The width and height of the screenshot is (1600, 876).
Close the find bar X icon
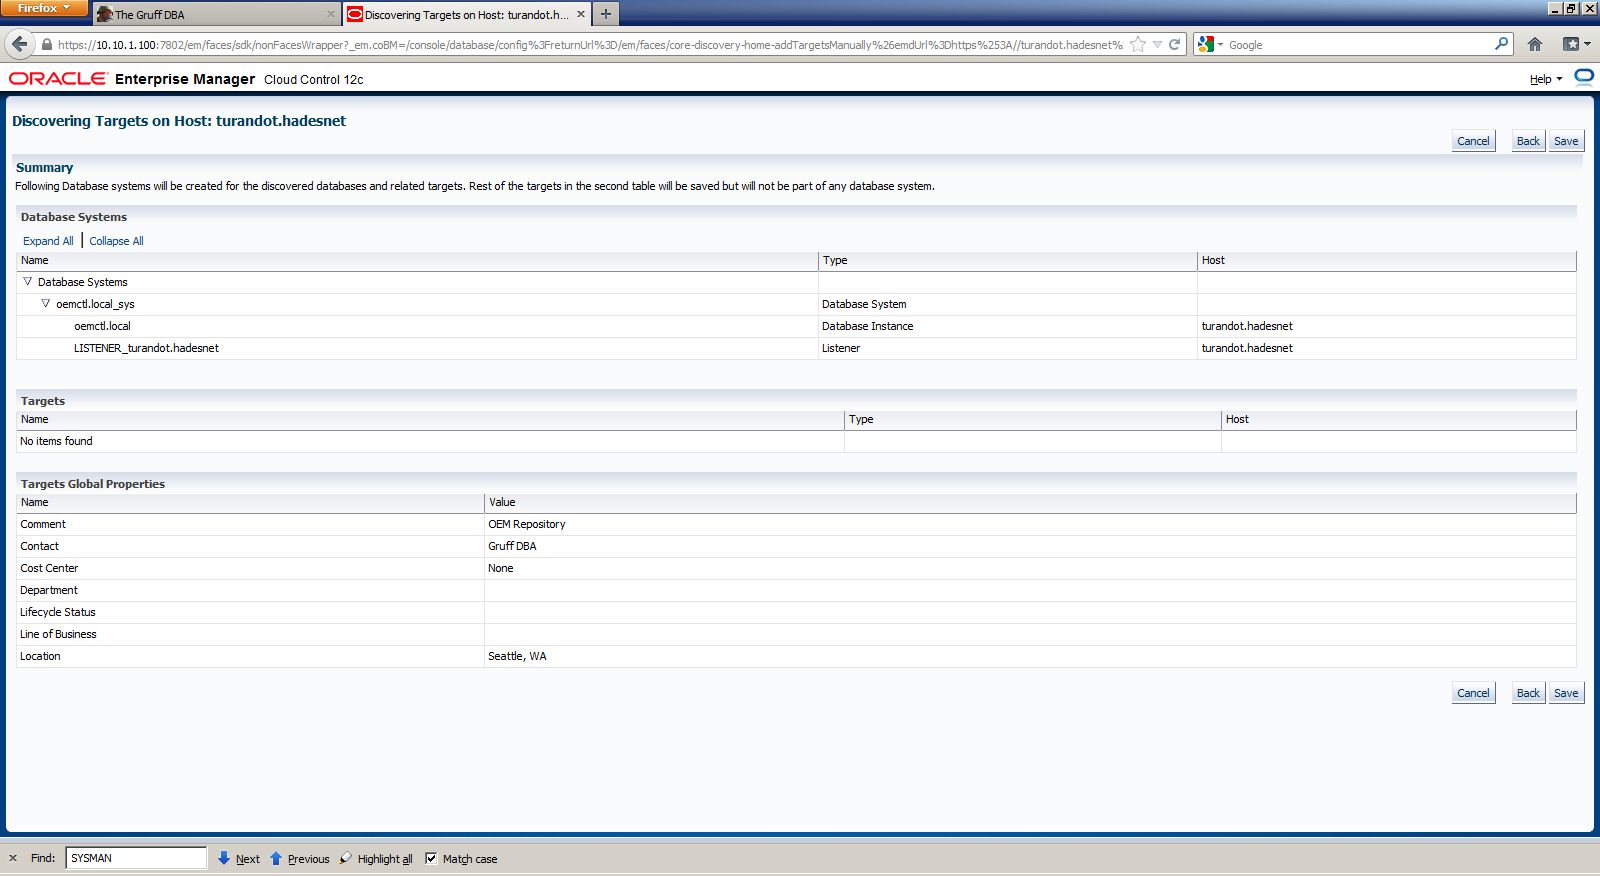[x=13, y=858]
